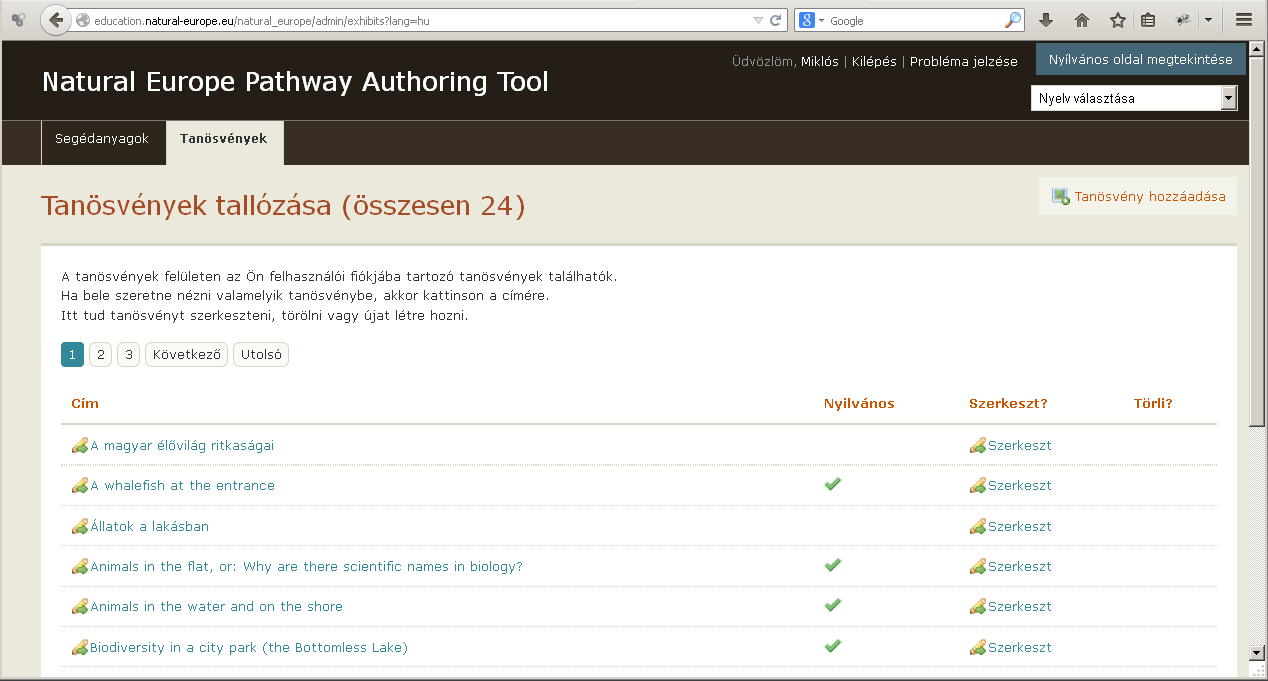Jump to the Utolsó page
This screenshot has height=681, width=1268.
coord(261,354)
